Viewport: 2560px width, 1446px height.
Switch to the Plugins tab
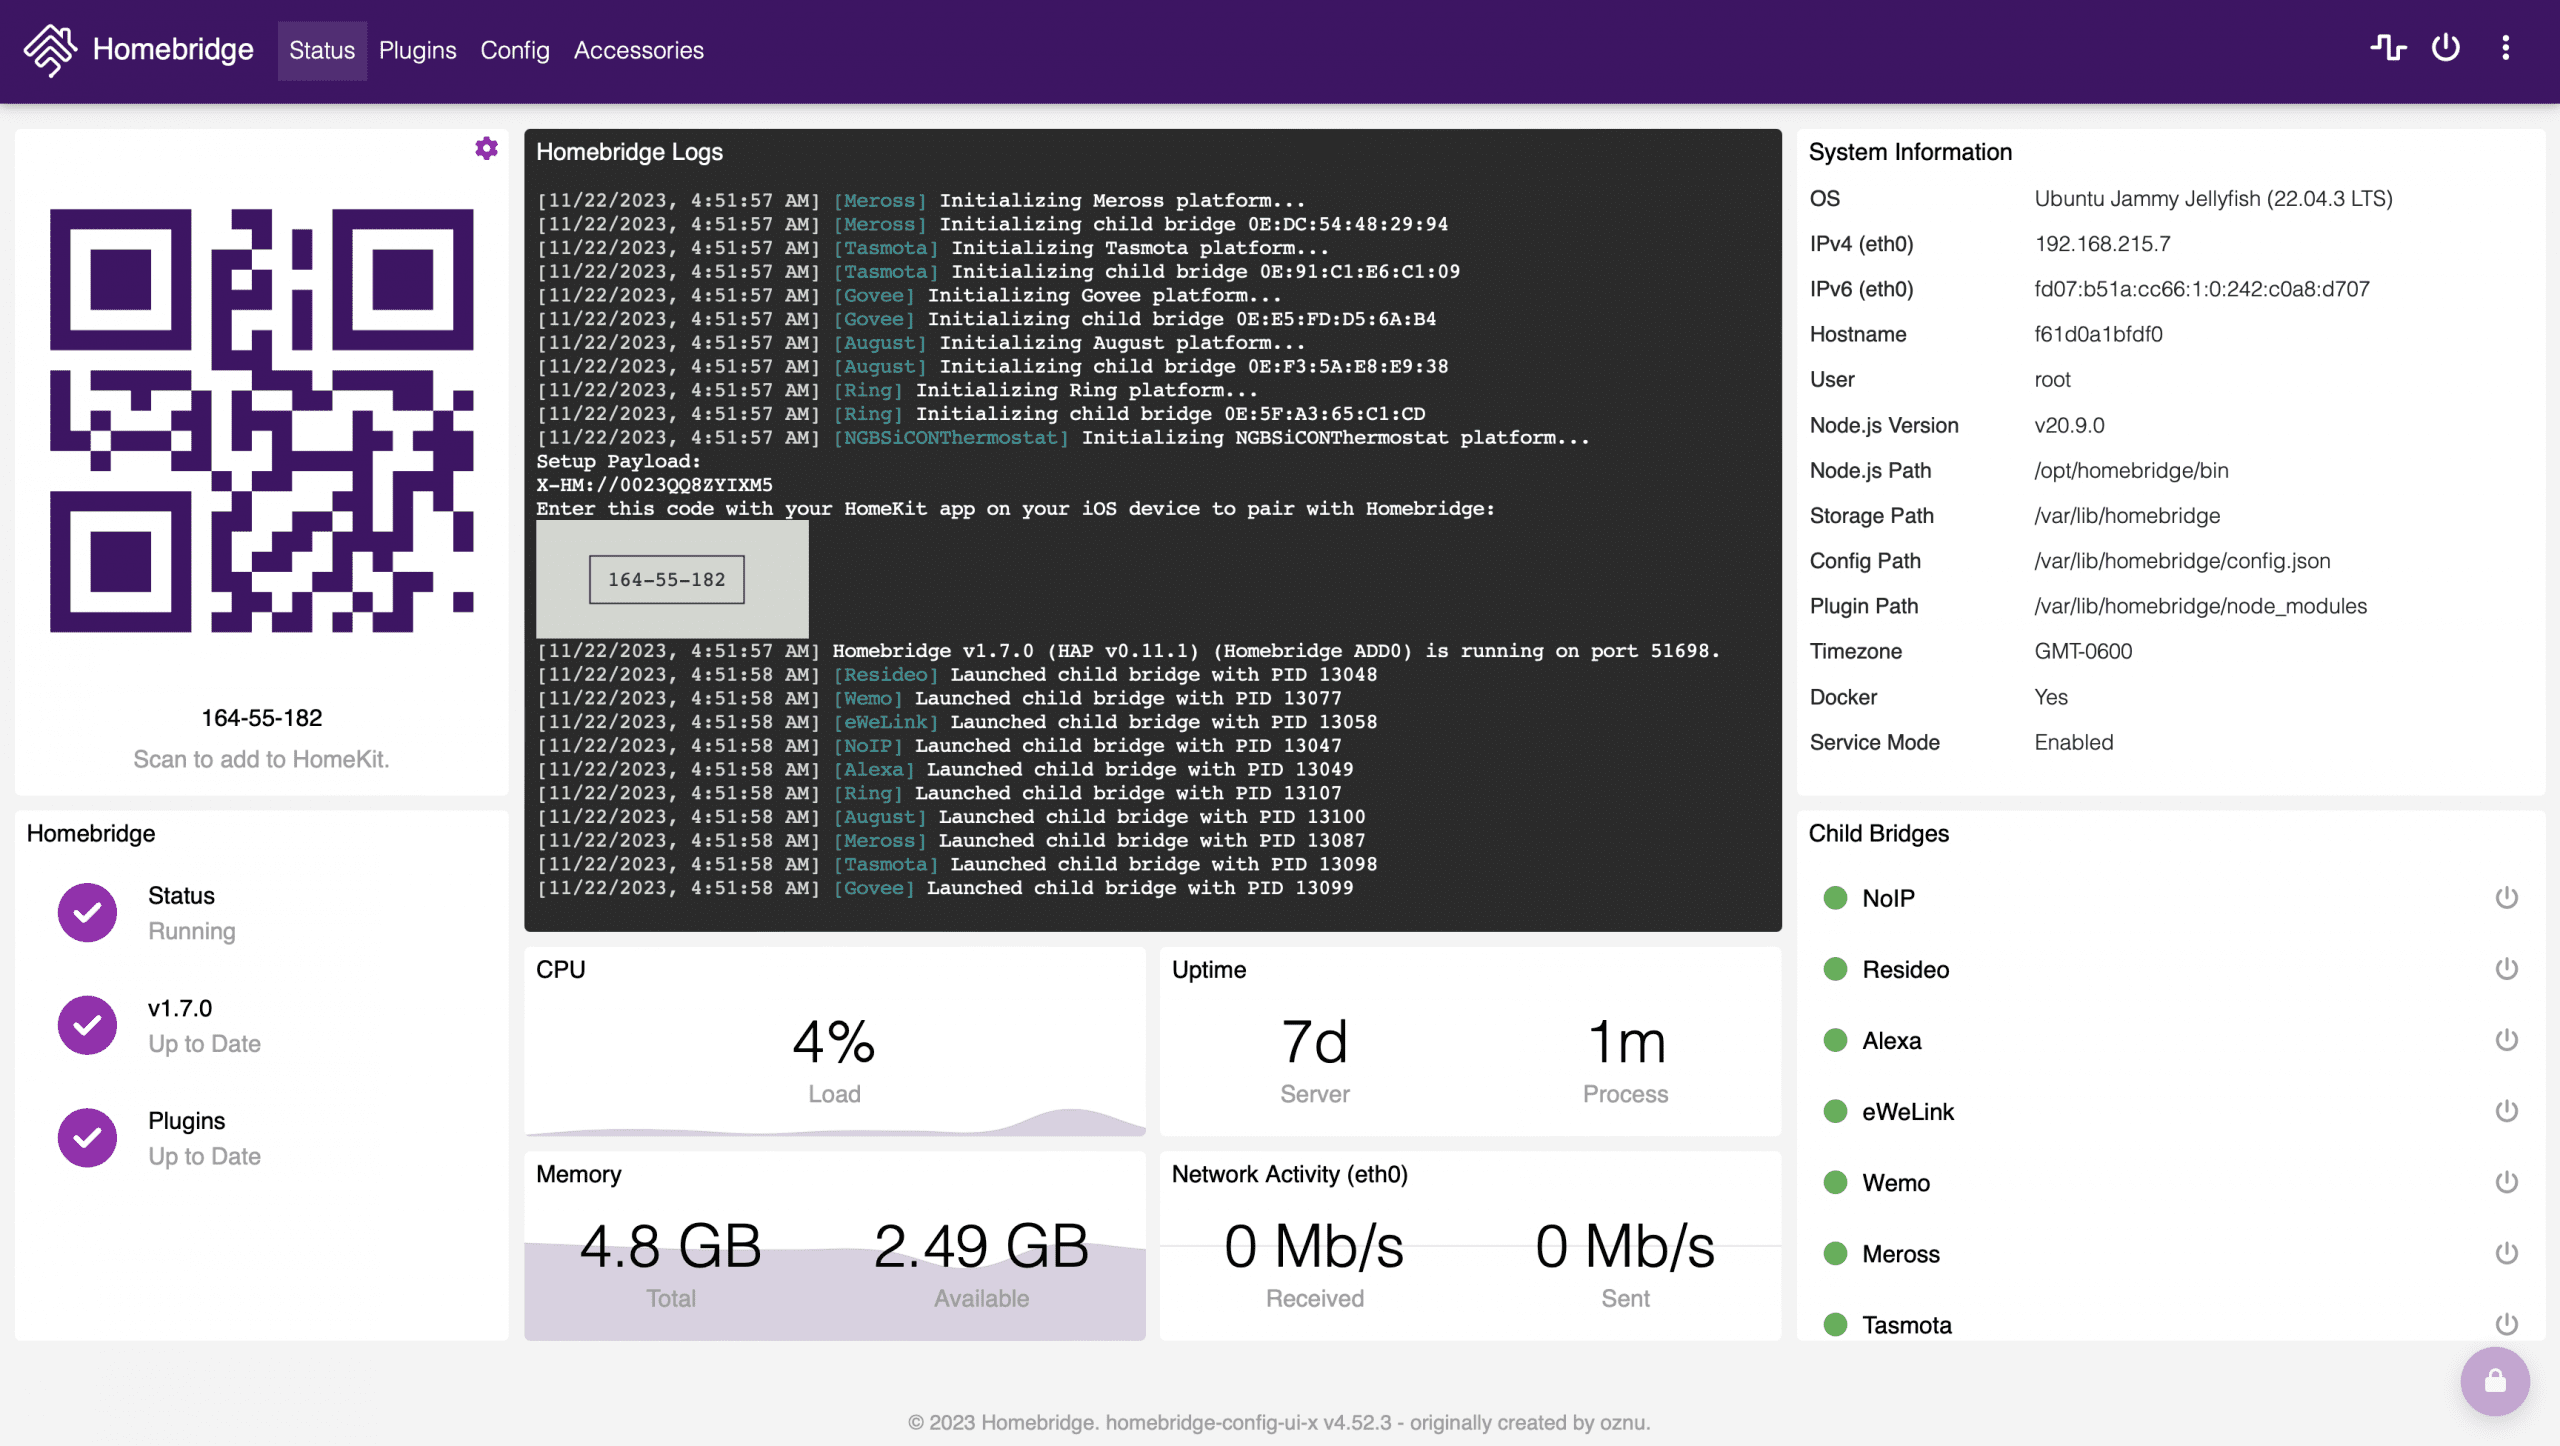tap(417, 50)
